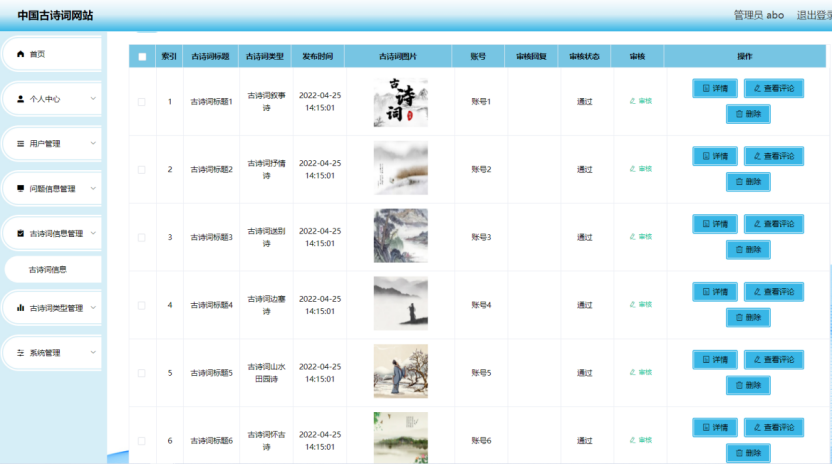Open the 古诗词 calligraphy image in row 1
Screen dimensions: 832x464
tap(401, 101)
